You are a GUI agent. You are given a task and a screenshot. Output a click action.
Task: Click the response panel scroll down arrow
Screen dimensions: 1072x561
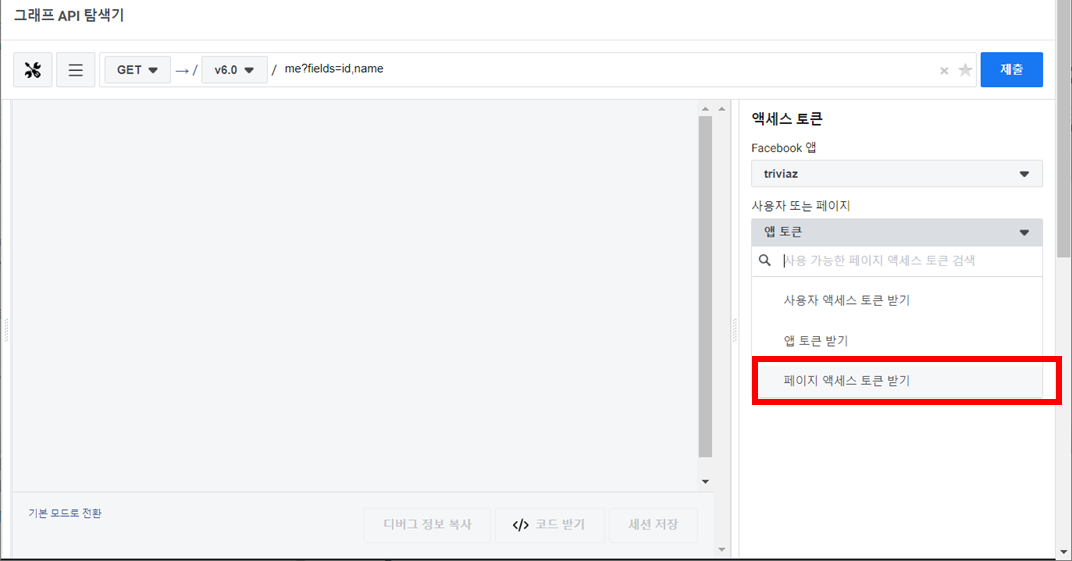706,482
